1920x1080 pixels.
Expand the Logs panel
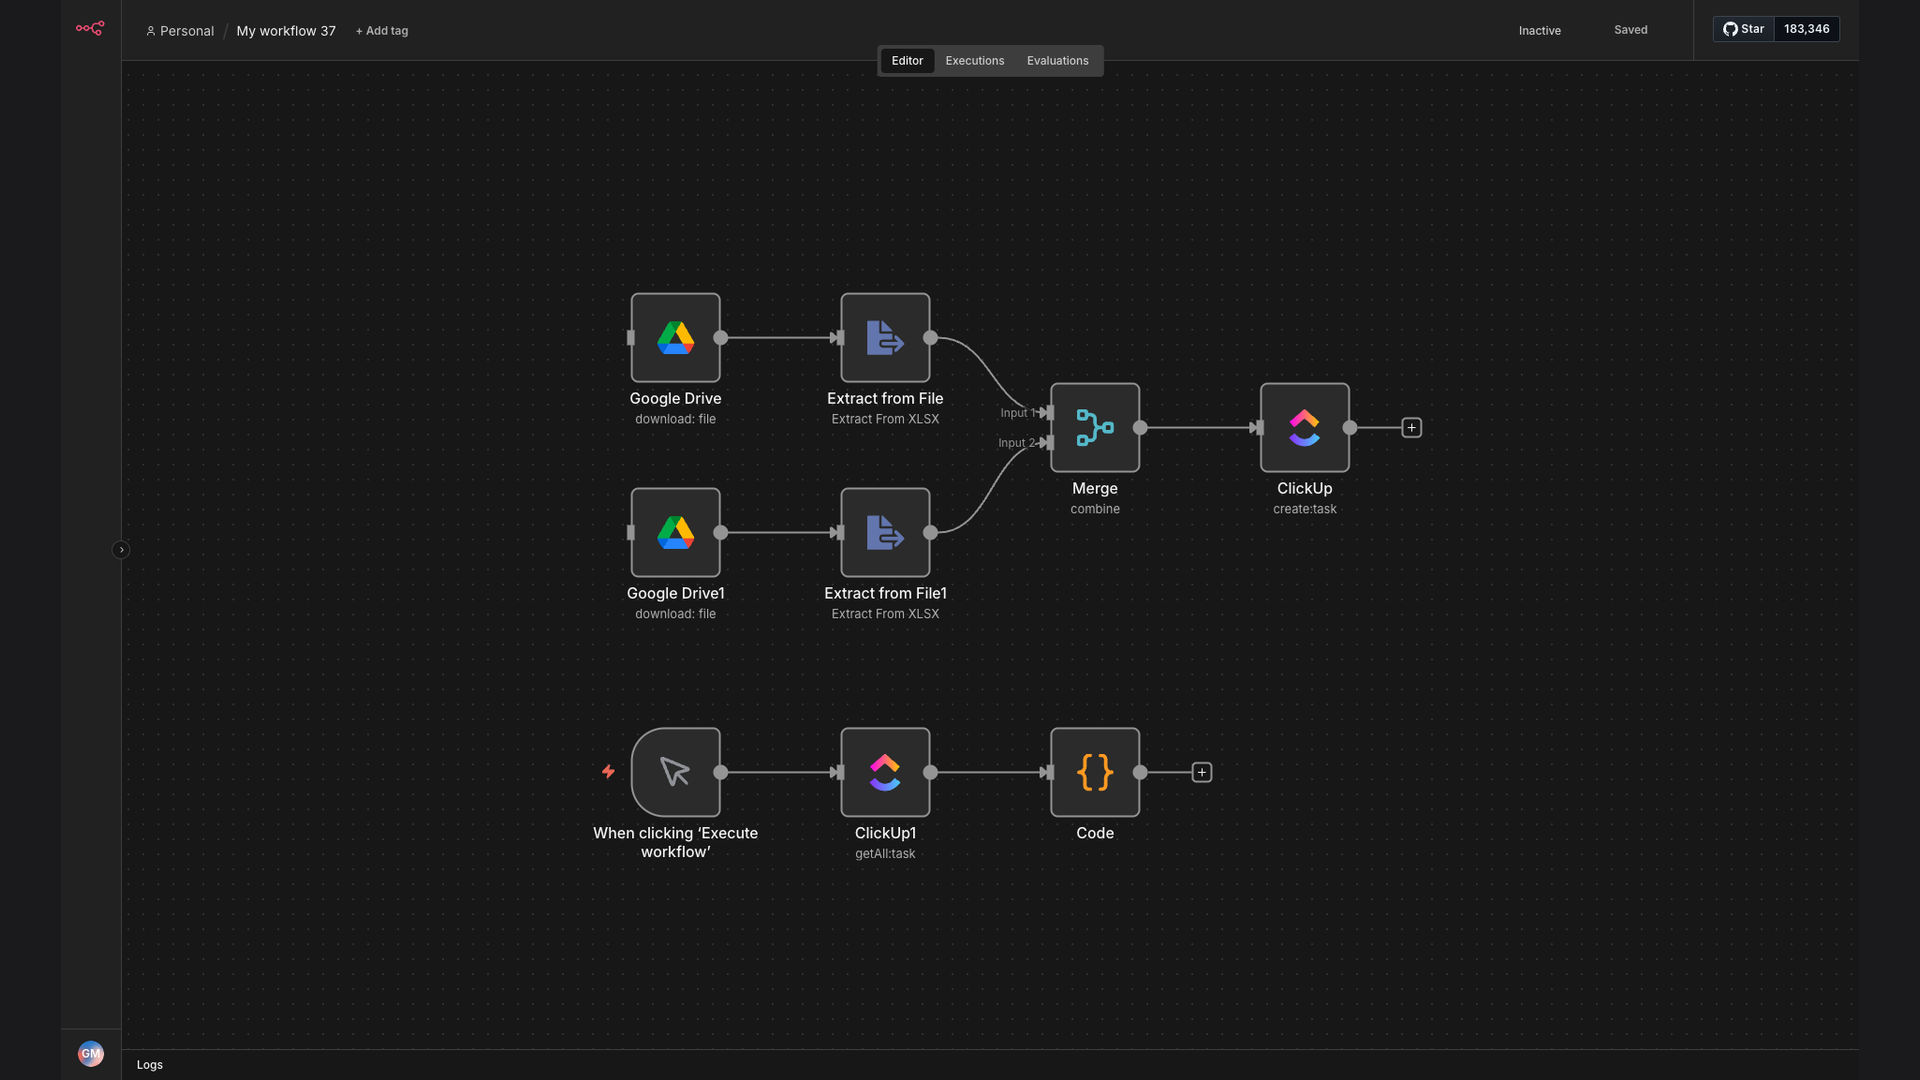(150, 1065)
